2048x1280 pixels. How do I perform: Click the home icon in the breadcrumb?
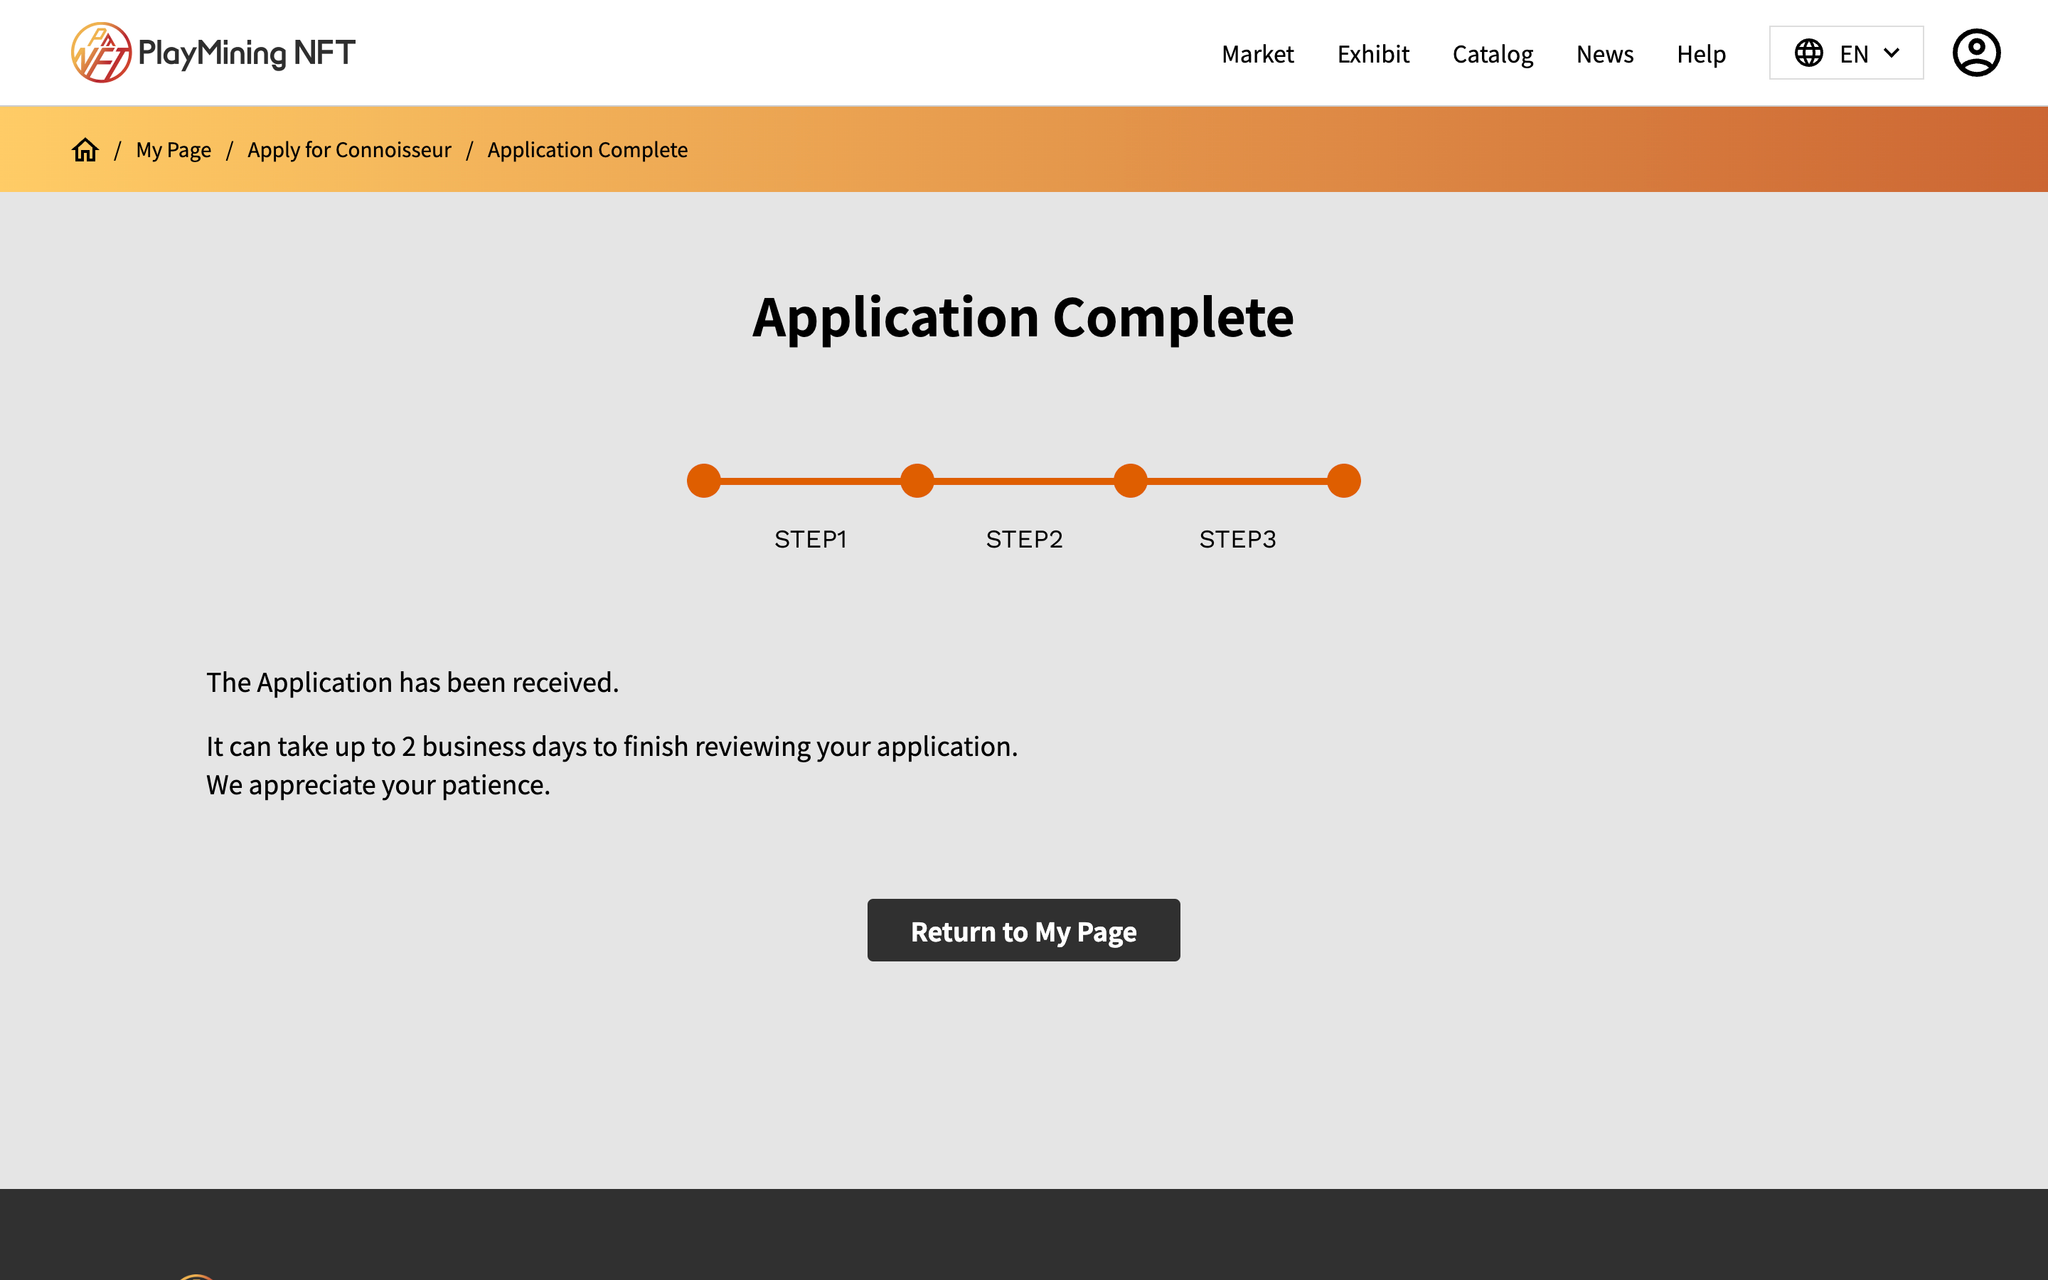click(85, 150)
